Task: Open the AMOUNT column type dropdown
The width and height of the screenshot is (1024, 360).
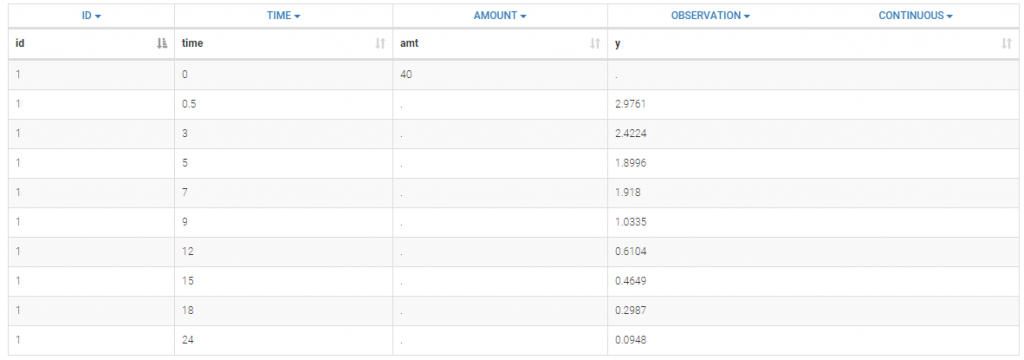Action: 500,16
